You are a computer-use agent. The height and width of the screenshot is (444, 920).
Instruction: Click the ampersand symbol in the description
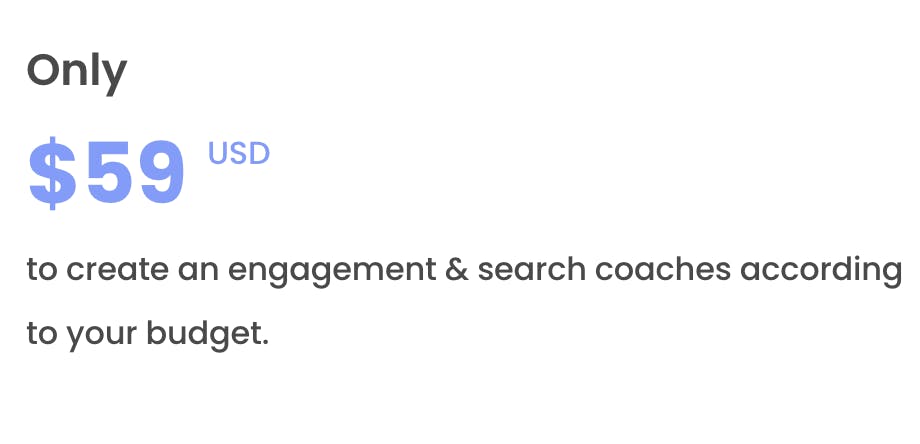[456, 269]
